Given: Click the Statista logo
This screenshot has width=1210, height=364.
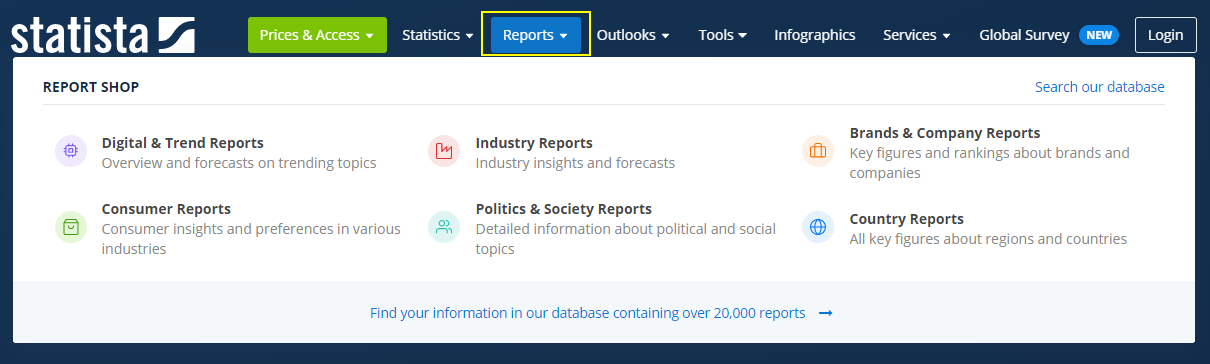Looking at the screenshot, I should (x=102, y=35).
